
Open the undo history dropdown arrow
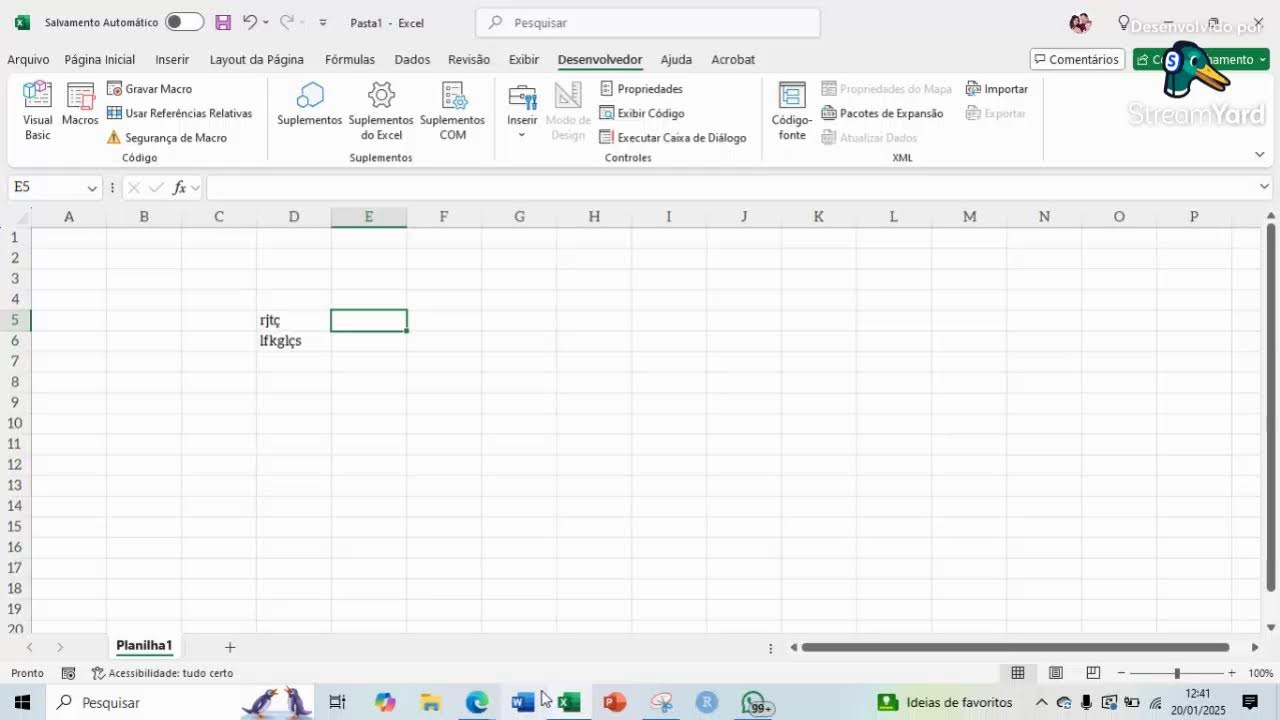point(266,22)
